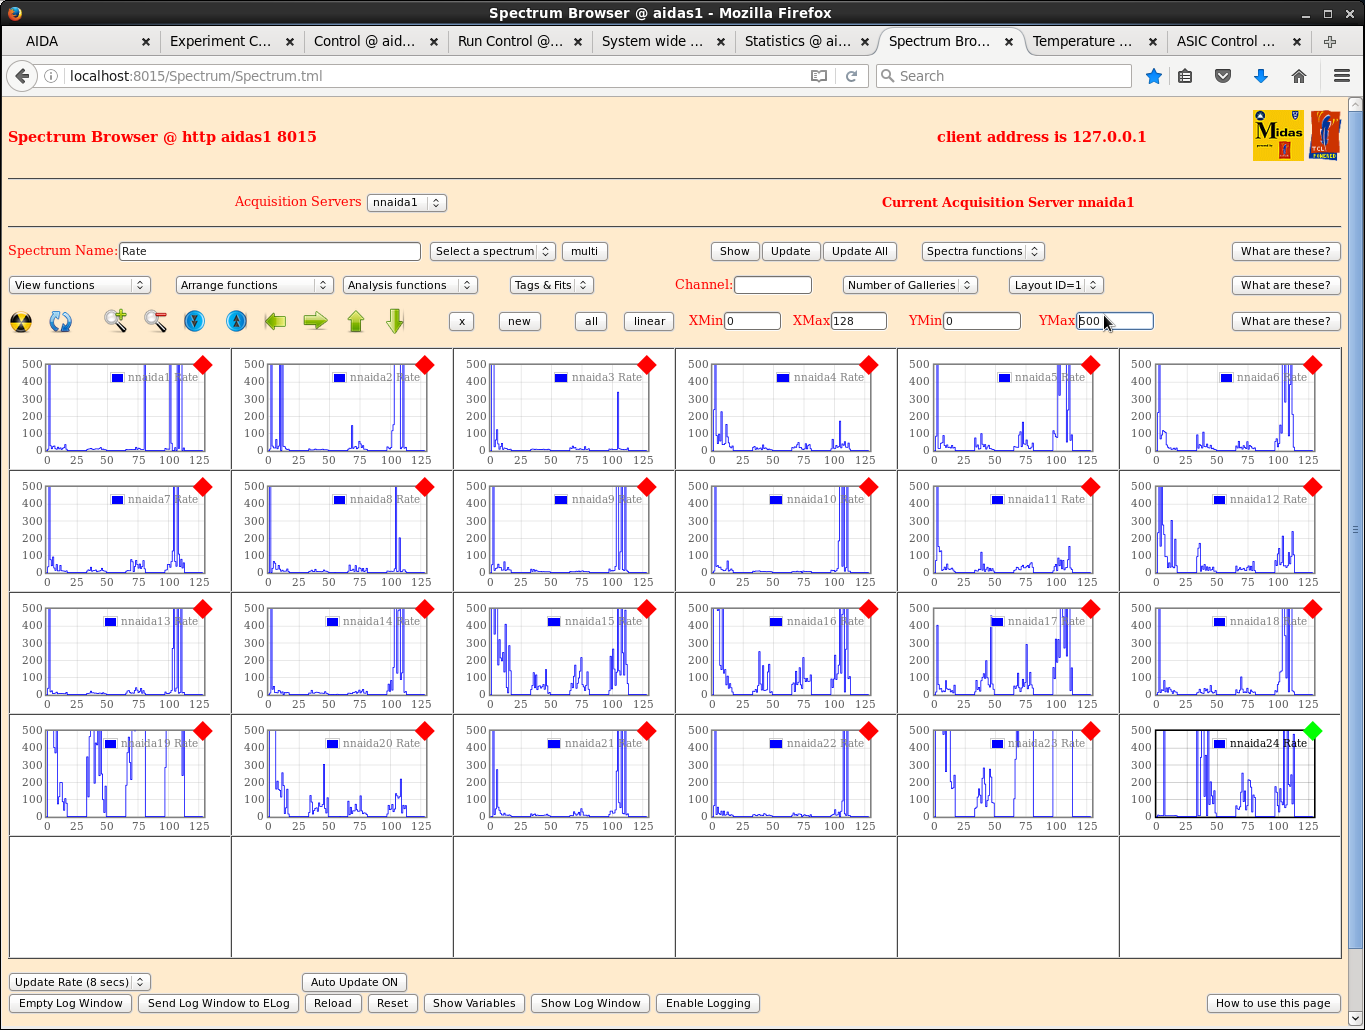The height and width of the screenshot is (1030, 1365).
Task: Open the Layout ID=1 dropdown
Action: click(1056, 285)
